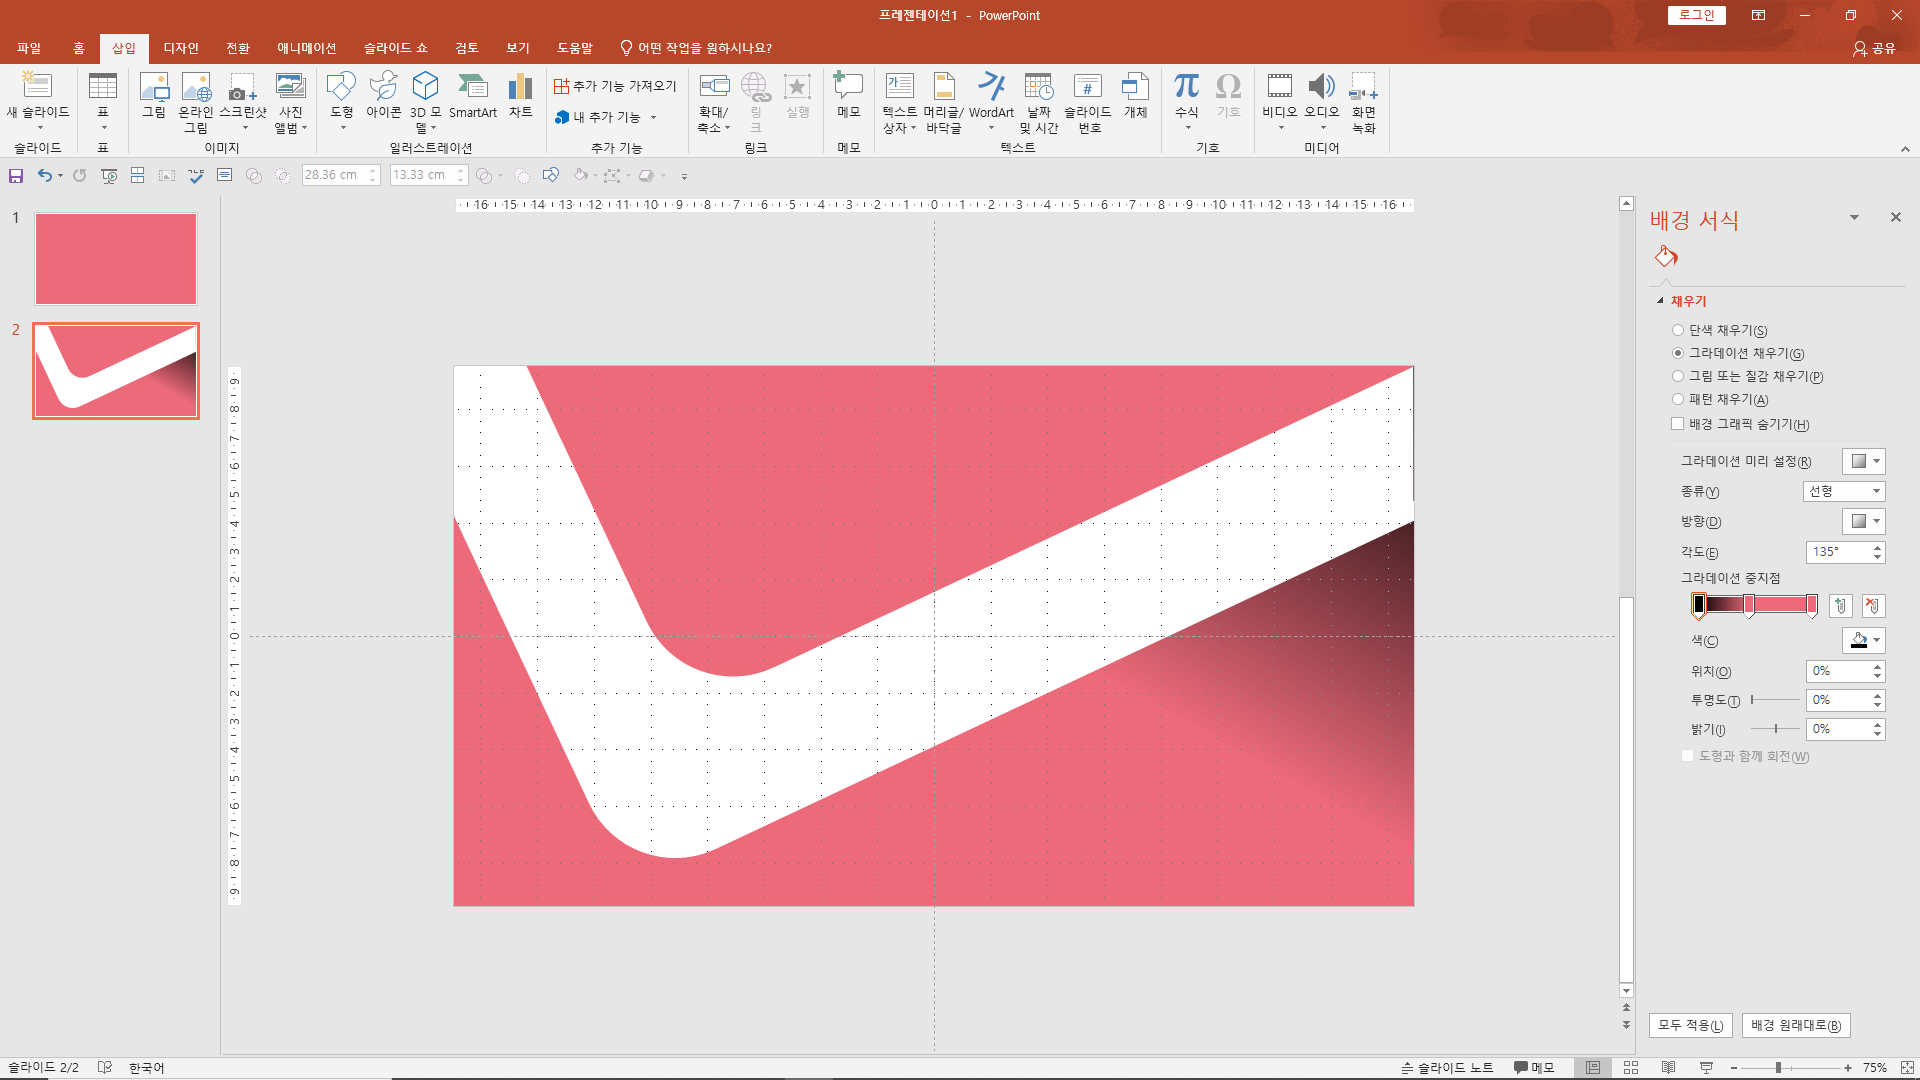Screen dimensions: 1920x1080
Task: Open the WordArt gallery
Action: [990, 97]
